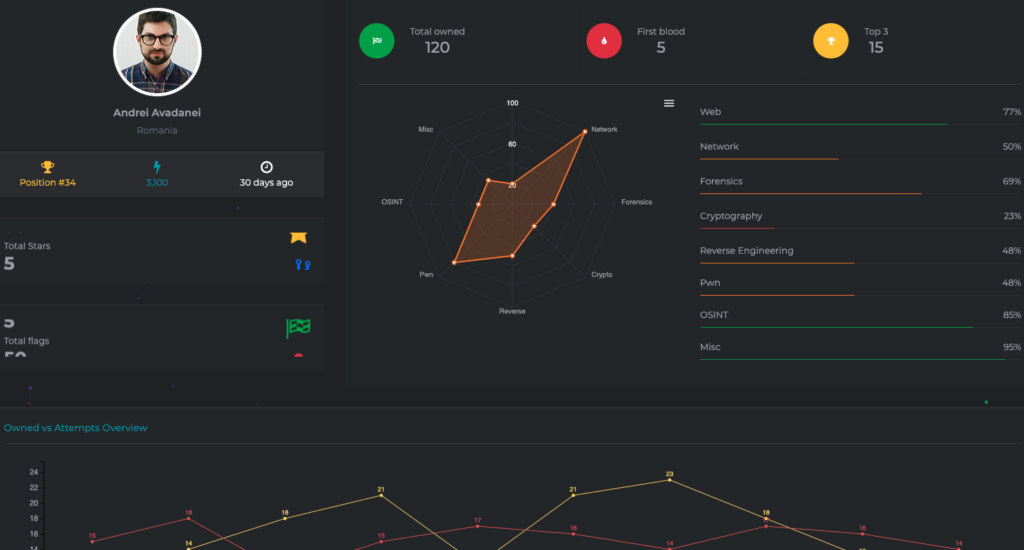The image size is (1024, 550).
Task: Click the blue keys icon in Total Stars
Action: [302, 265]
